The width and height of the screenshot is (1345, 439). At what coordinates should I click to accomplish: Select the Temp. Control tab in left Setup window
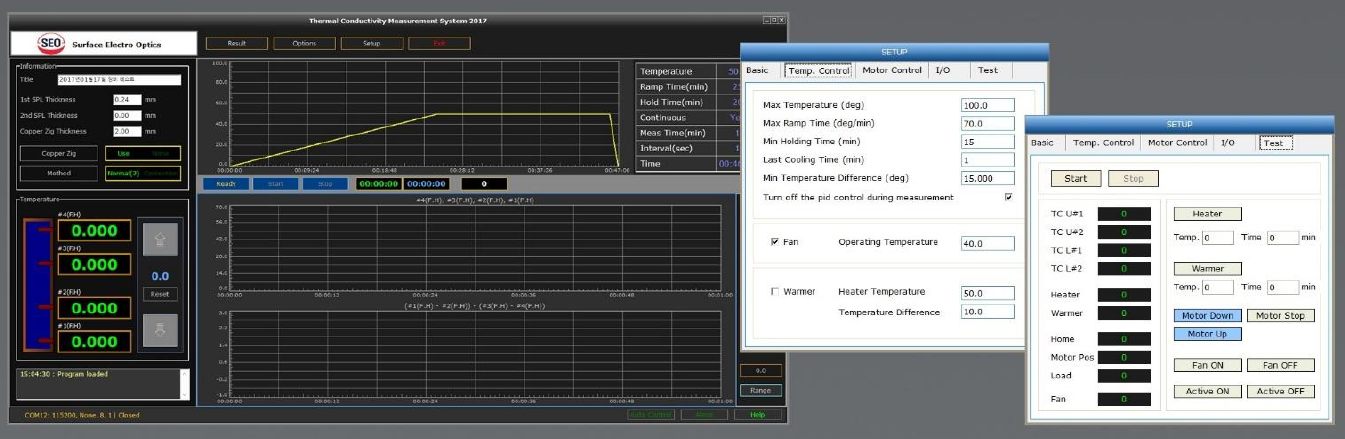point(818,71)
